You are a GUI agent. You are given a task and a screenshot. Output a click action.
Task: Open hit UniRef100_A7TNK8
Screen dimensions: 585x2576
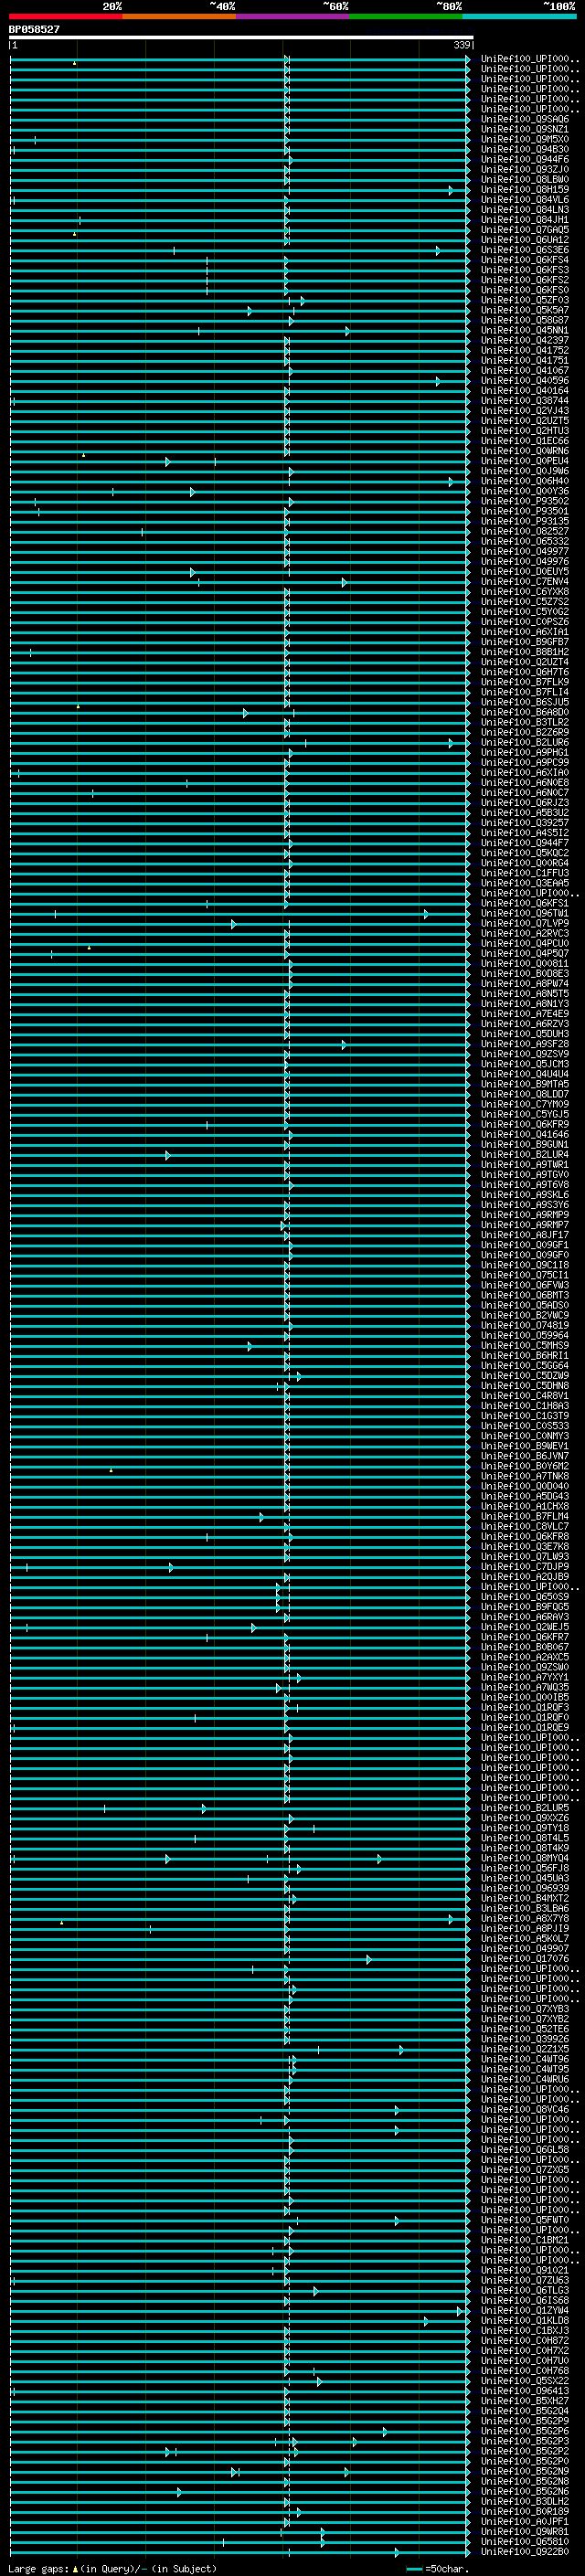point(524,1476)
